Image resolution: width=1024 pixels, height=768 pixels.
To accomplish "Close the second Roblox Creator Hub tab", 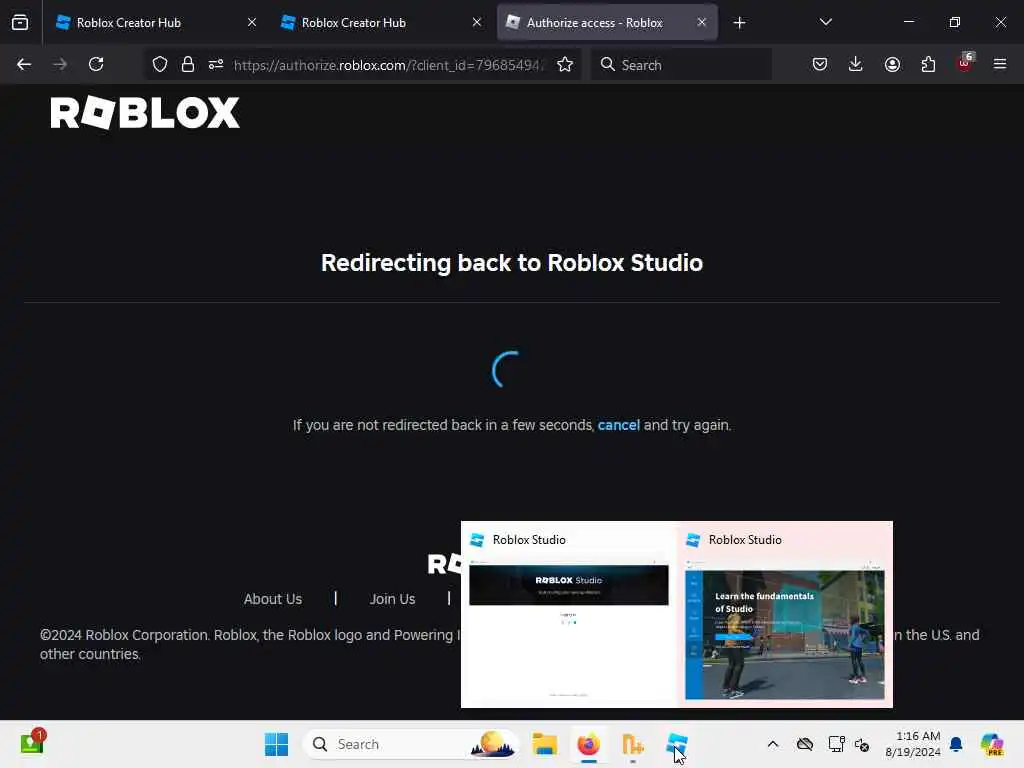I will [477, 23].
